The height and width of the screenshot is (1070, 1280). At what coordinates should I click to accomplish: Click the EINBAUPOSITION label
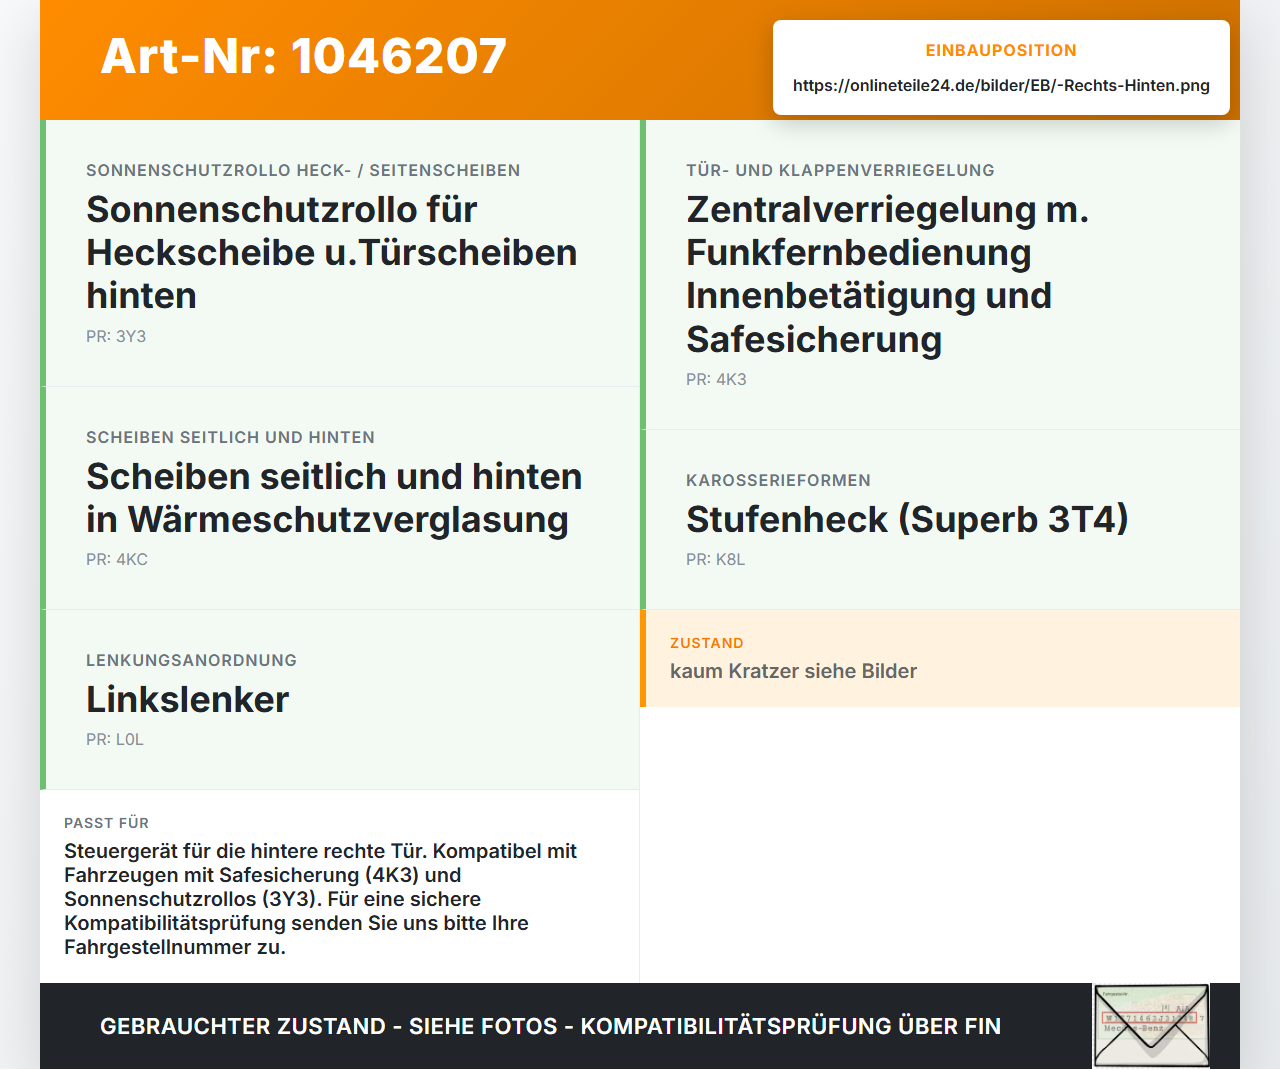[1001, 51]
